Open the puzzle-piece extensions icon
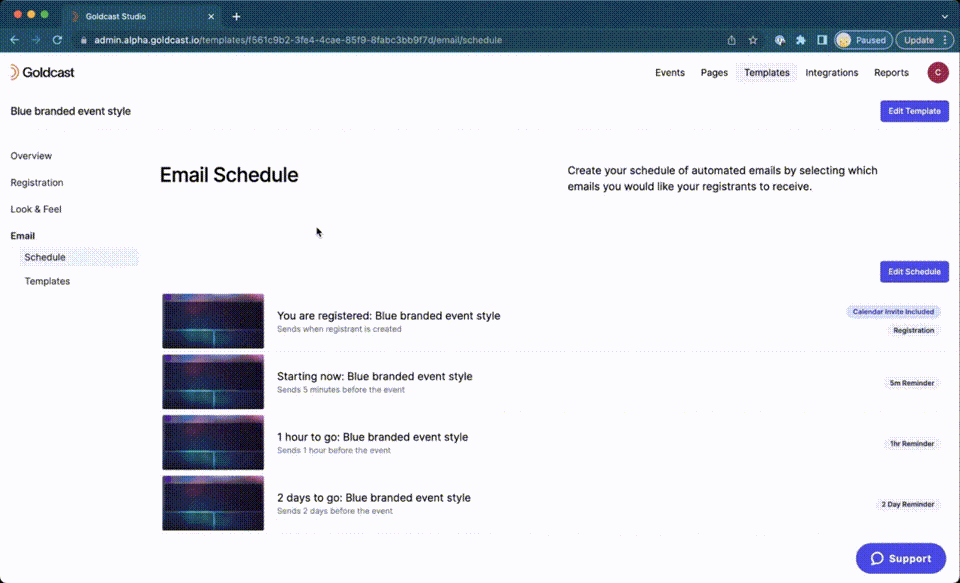 (x=801, y=40)
